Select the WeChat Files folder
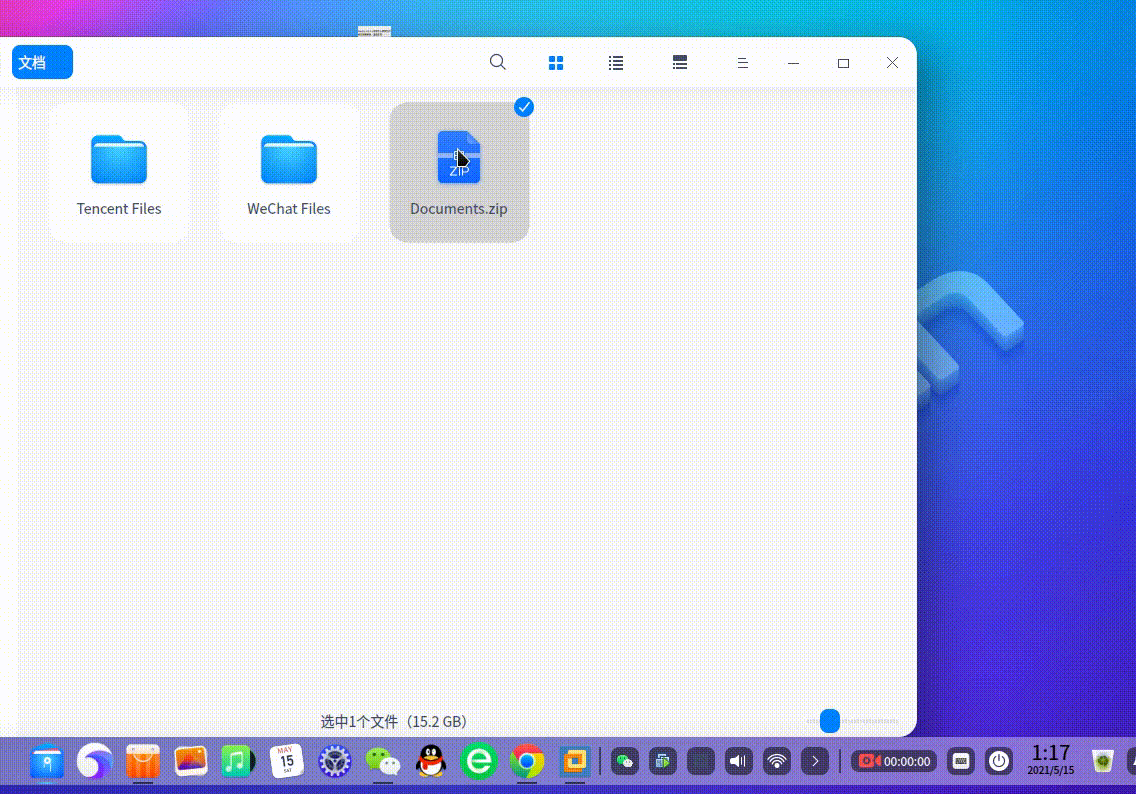1136x794 pixels. point(289,172)
